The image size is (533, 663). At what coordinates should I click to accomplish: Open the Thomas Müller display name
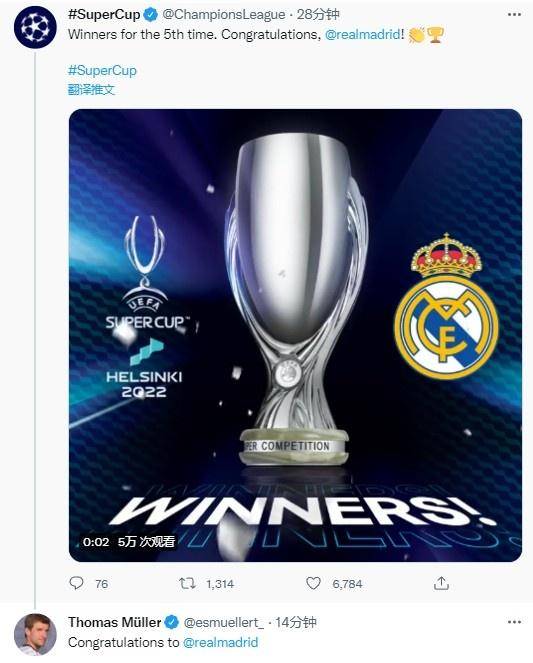(x=115, y=622)
